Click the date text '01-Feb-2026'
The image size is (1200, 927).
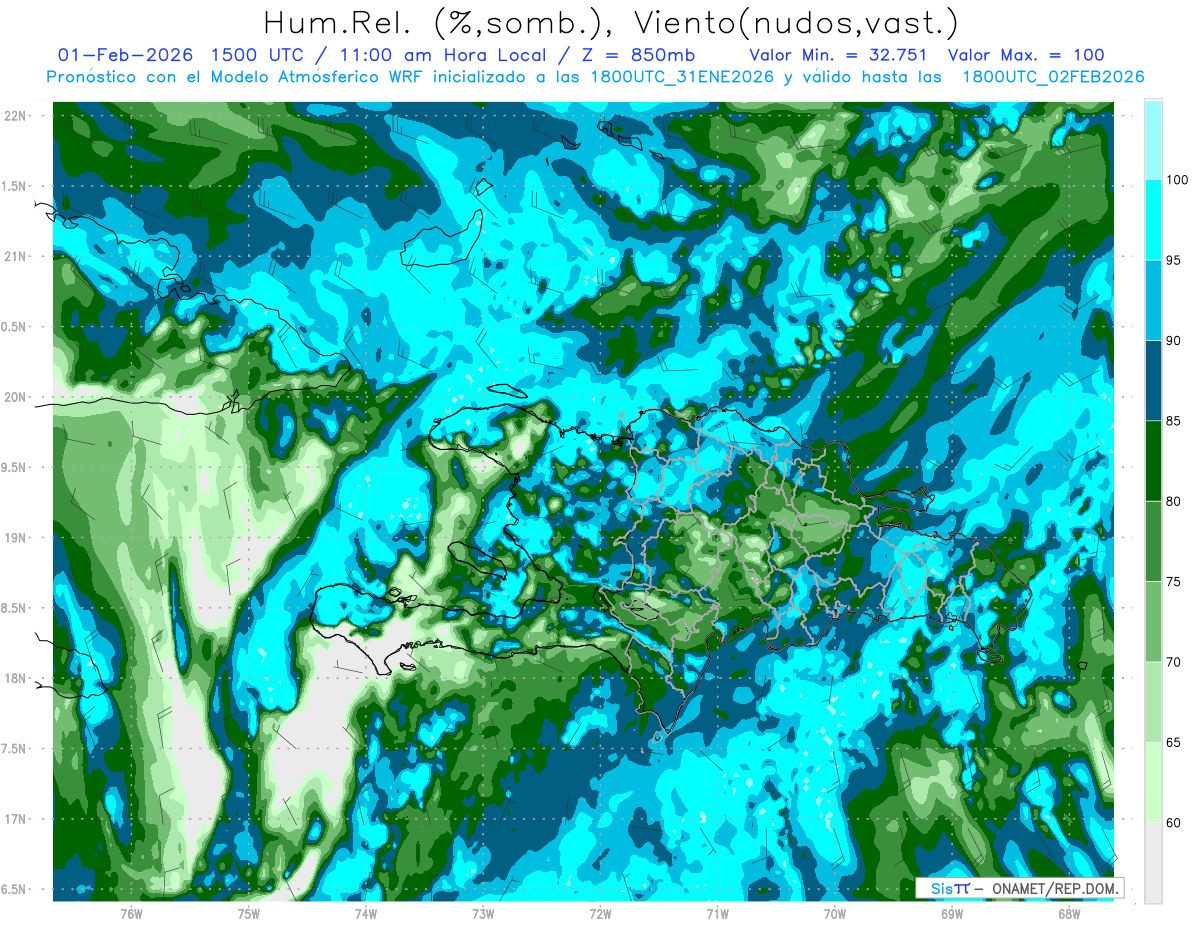coord(125,55)
